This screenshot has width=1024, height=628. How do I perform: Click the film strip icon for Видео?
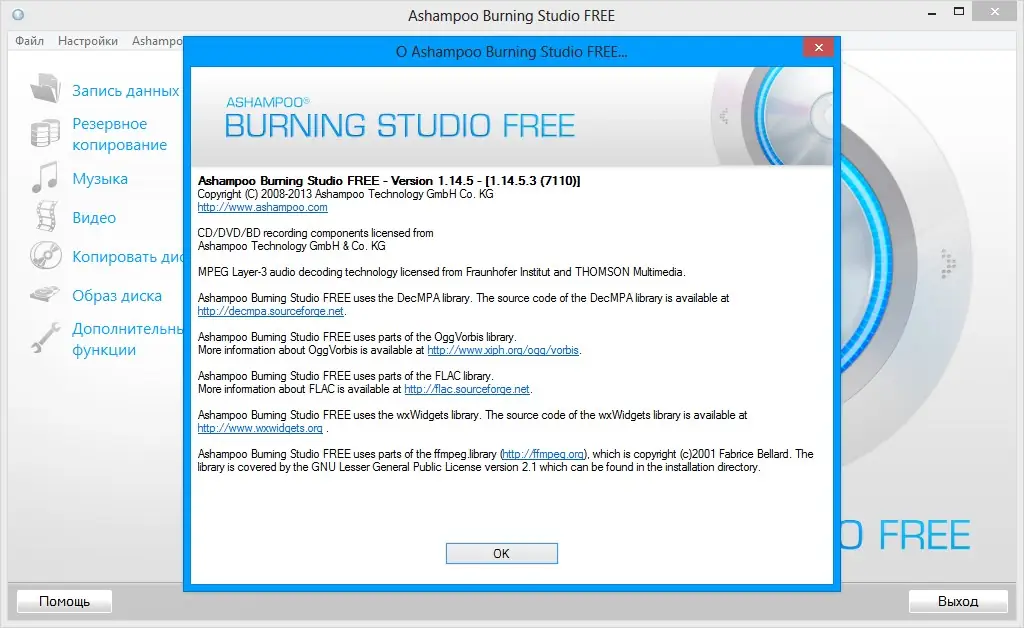pos(46,216)
